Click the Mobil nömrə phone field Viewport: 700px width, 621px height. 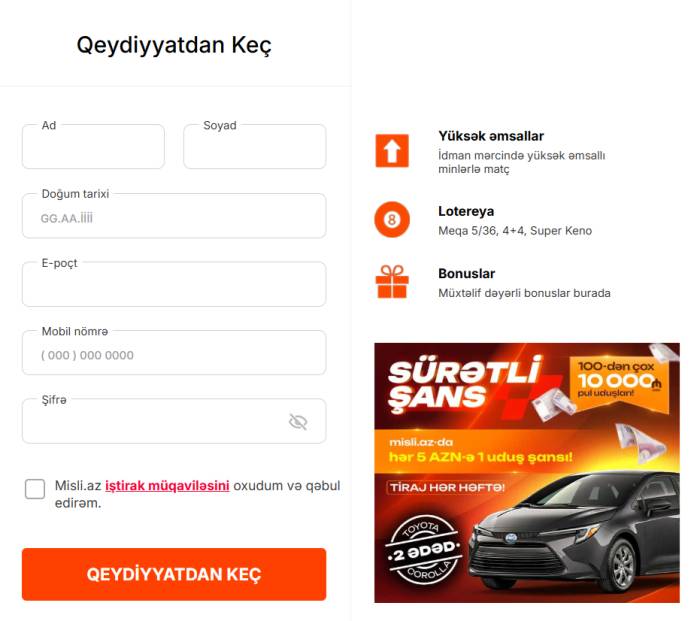pyautogui.click(x=174, y=353)
